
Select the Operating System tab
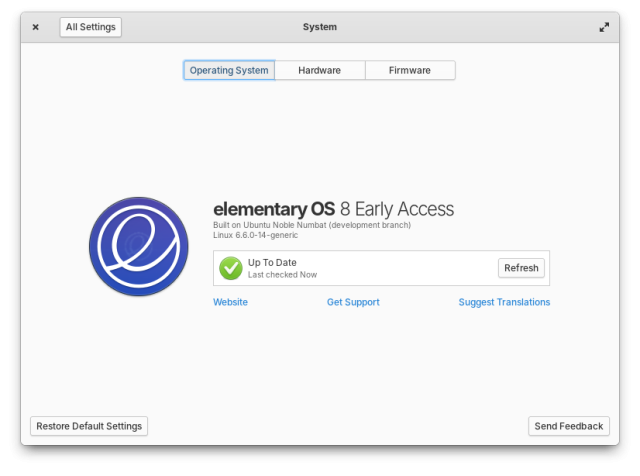[229, 70]
